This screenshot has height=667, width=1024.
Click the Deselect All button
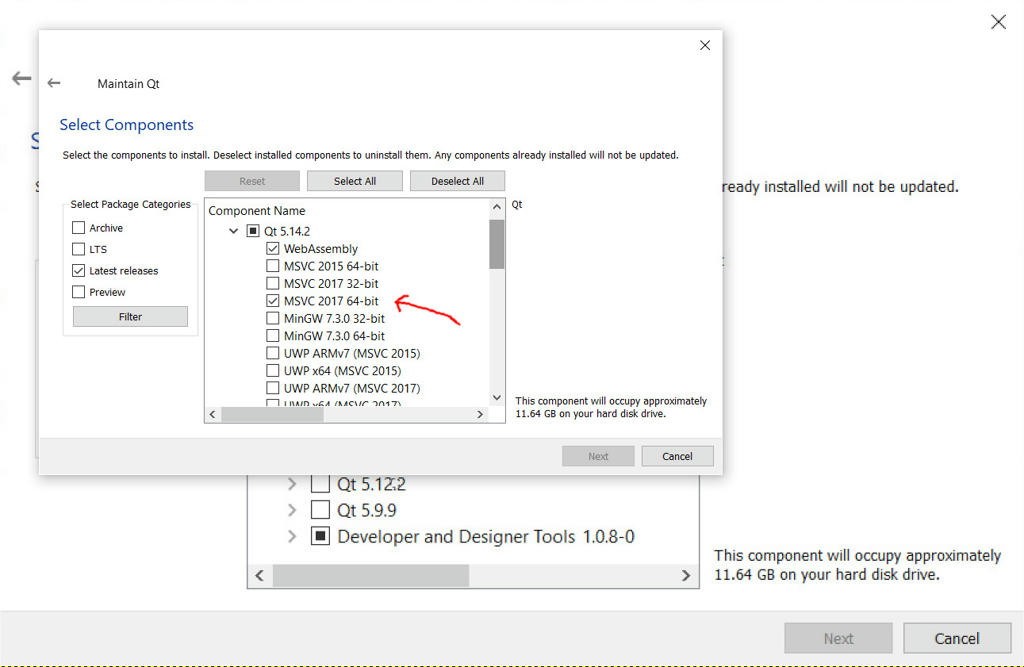457,181
